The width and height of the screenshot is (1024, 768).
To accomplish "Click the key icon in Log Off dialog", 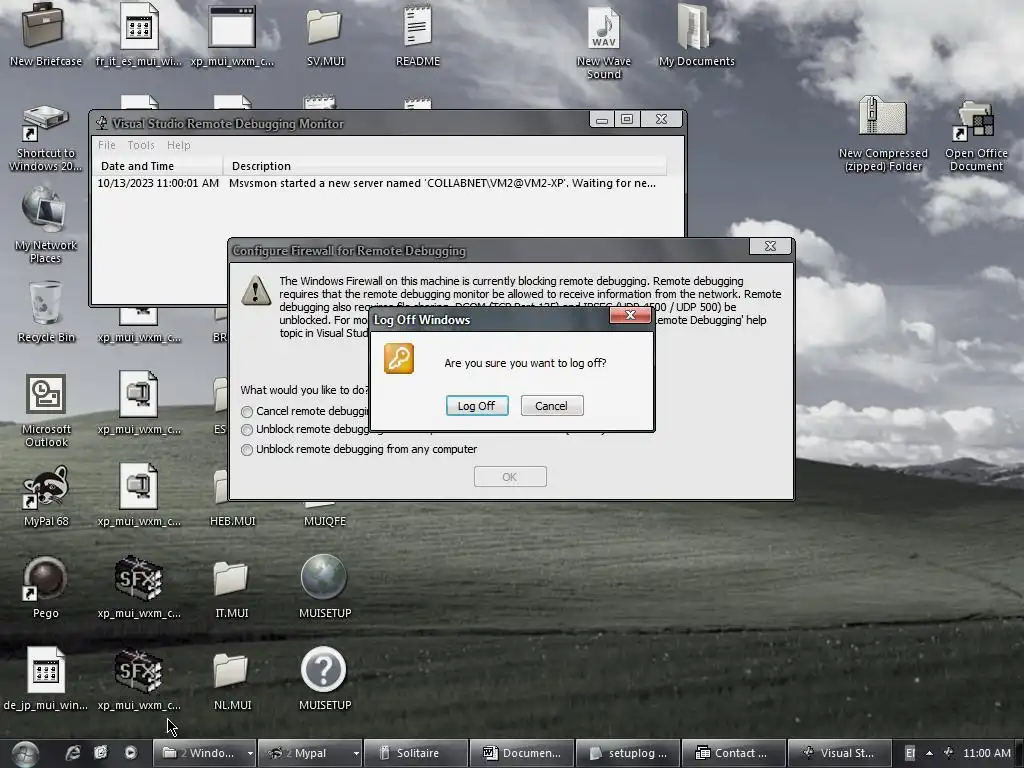I will [x=399, y=359].
